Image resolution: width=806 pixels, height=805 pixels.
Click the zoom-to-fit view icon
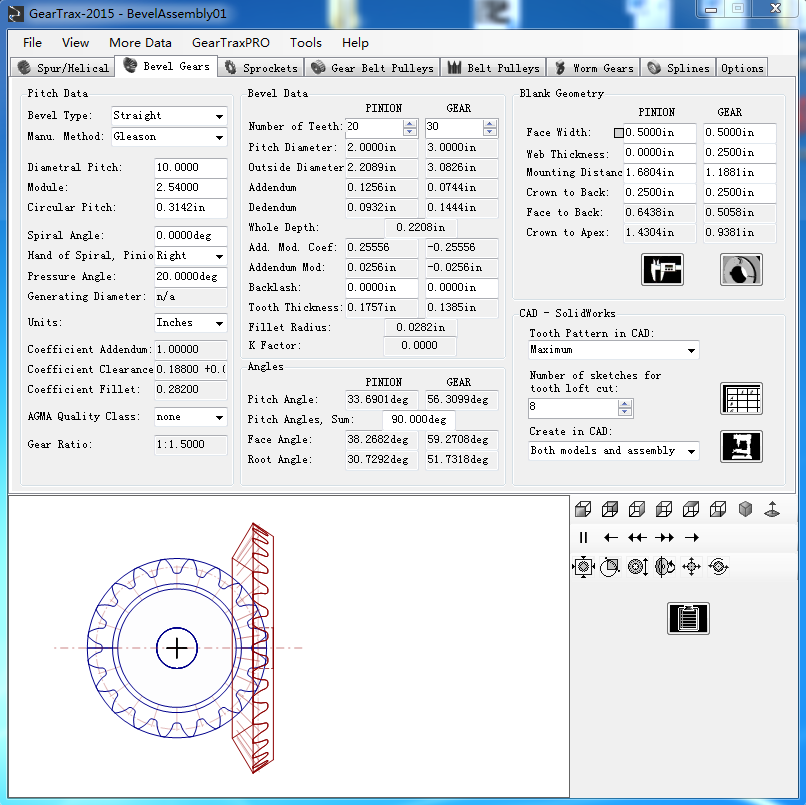[x=583, y=567]
